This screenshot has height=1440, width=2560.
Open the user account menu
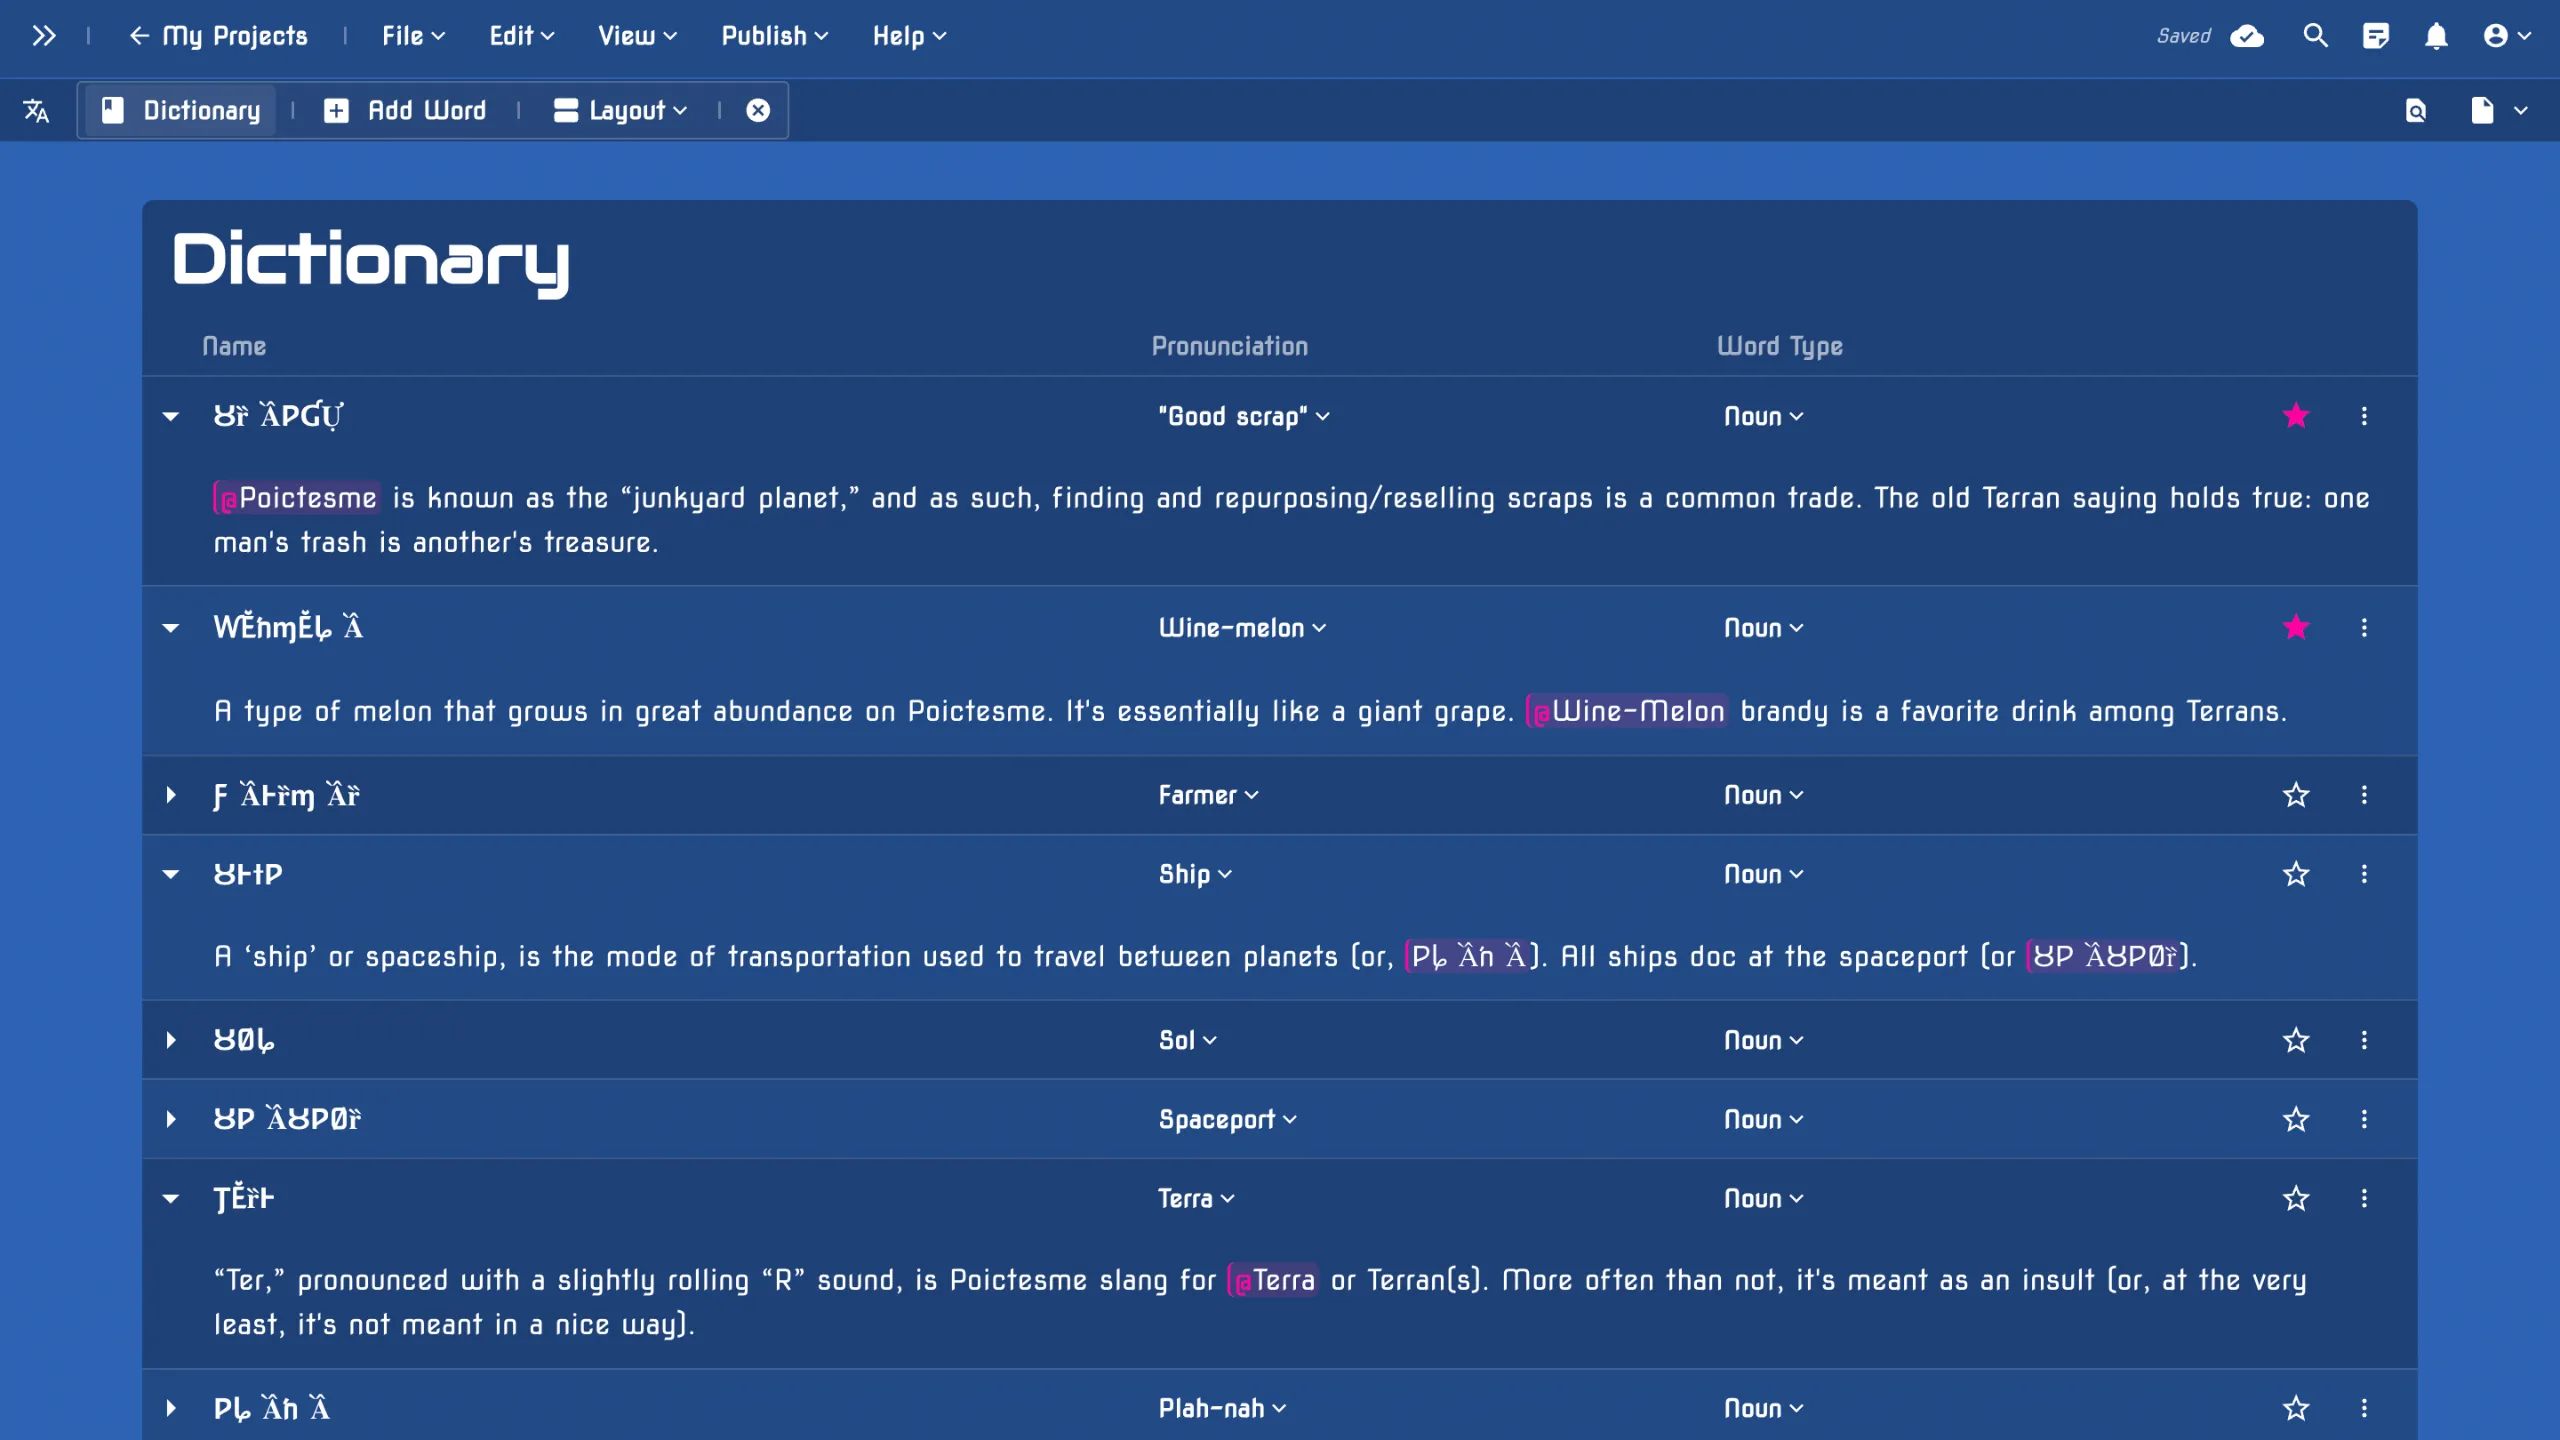tap(2507, 36)
